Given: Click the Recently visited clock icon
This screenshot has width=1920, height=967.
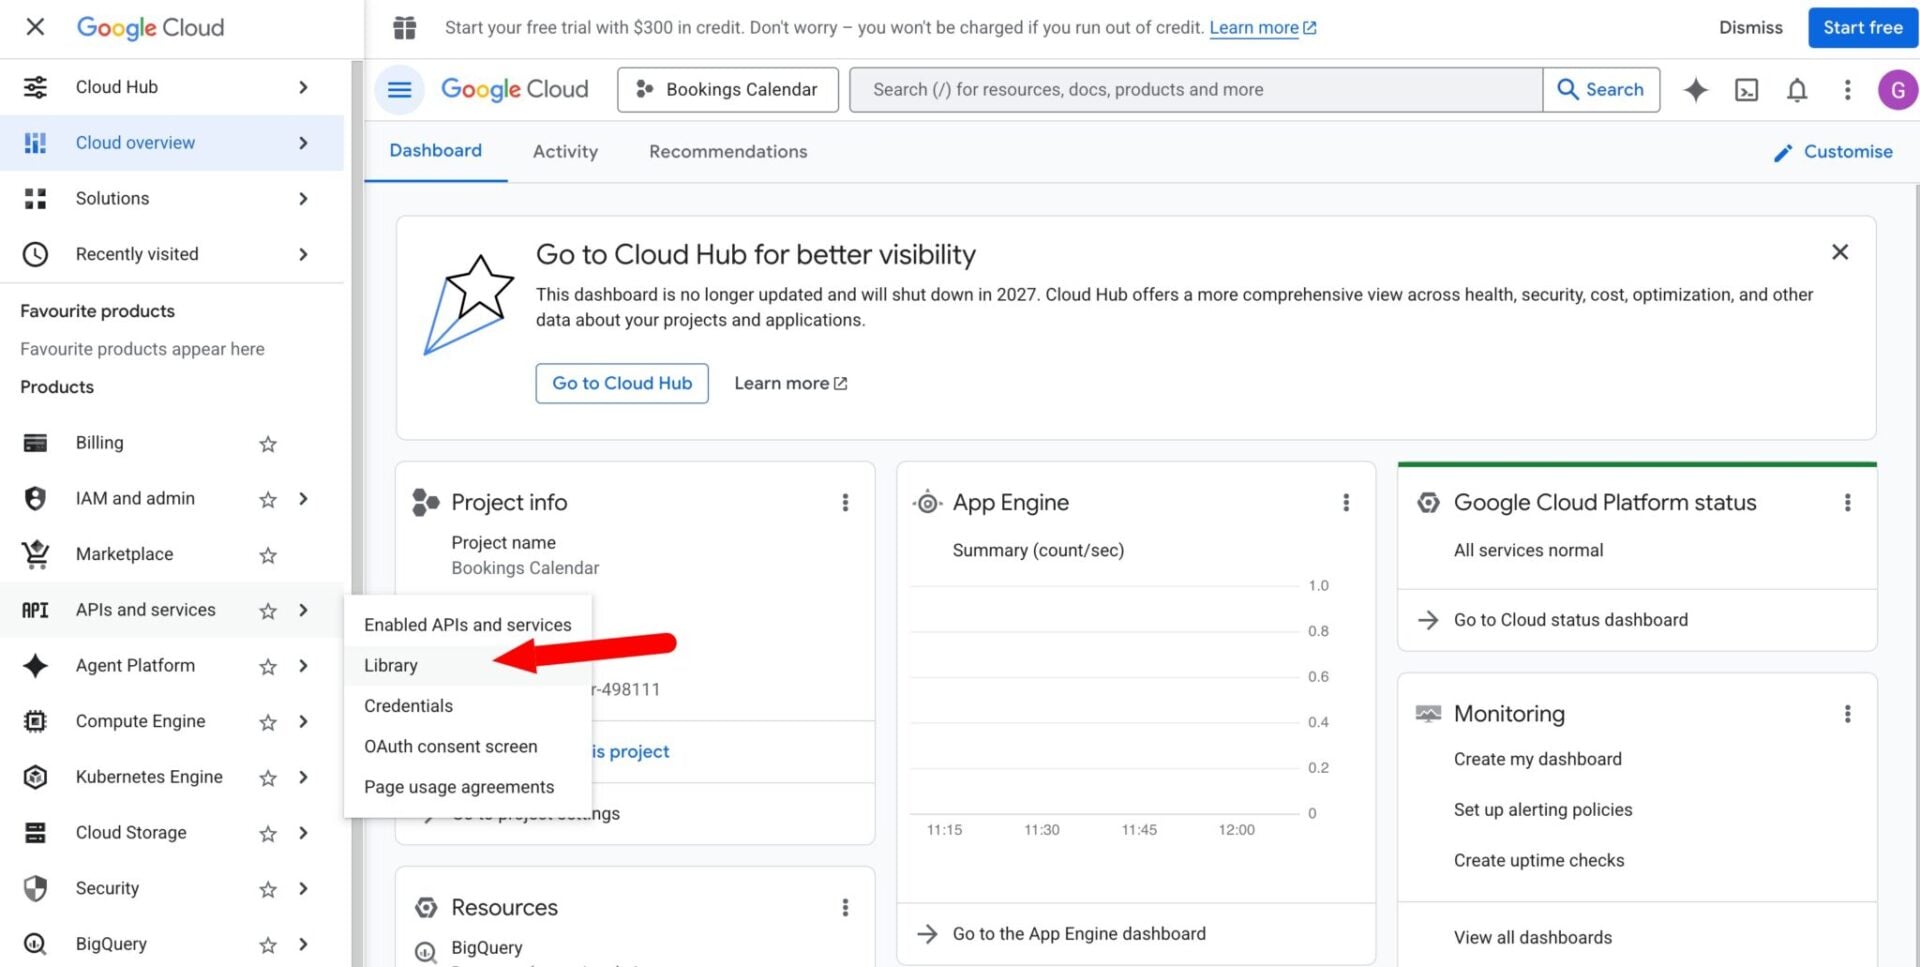Looking at the screenshot, I should click(35, 254).
